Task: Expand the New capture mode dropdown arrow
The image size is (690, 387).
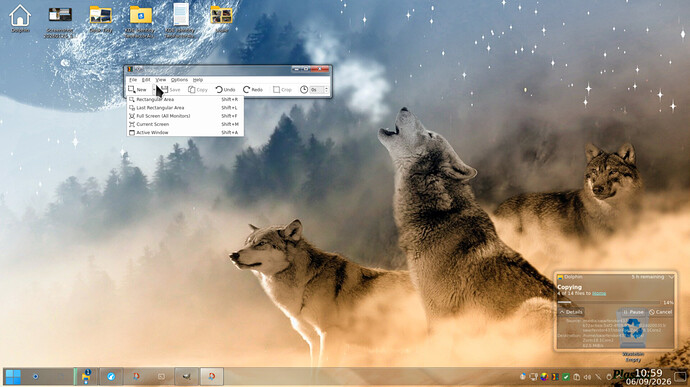Action: pos(154,90)
